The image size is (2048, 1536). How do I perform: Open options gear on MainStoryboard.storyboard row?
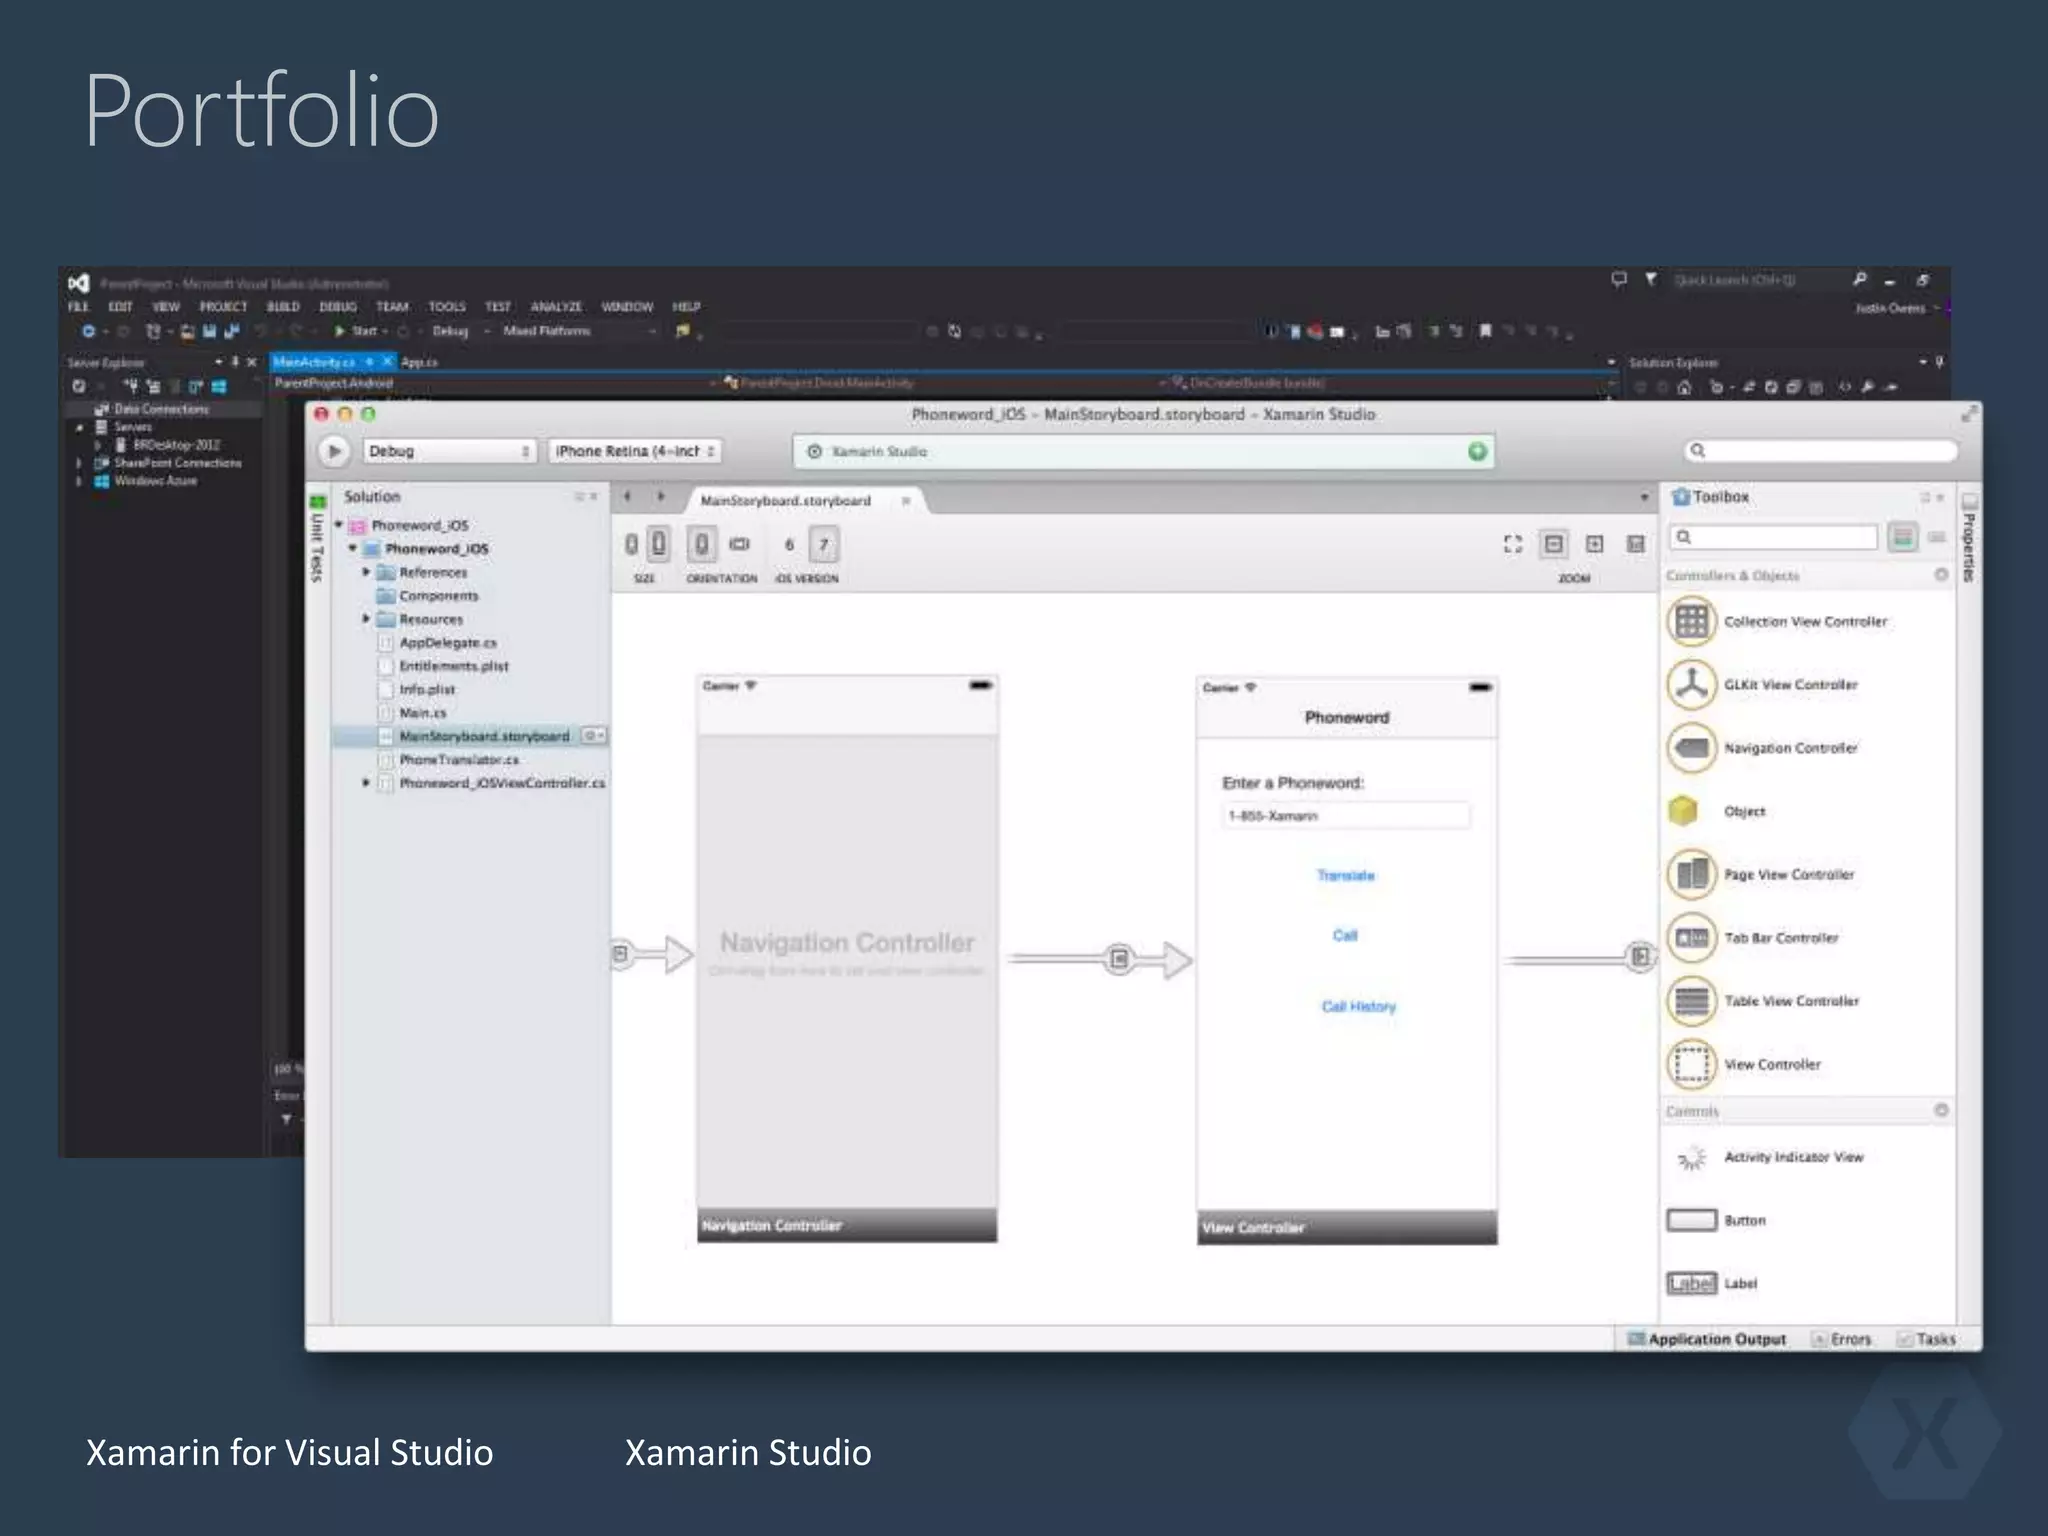tap(594, 736)
